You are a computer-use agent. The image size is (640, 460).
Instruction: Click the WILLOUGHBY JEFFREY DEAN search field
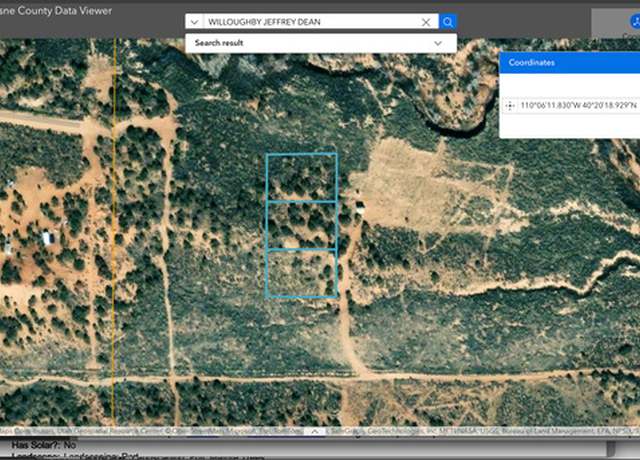tap(311, 22)
